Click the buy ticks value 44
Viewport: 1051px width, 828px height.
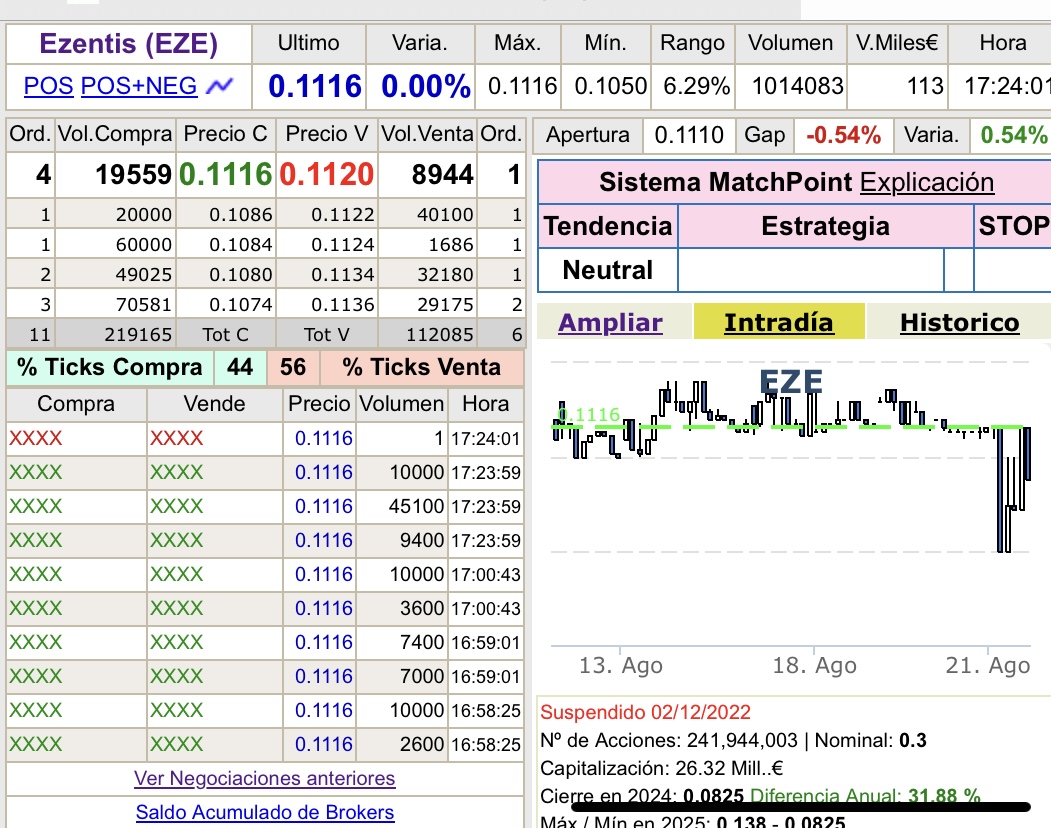pos(240,367)
